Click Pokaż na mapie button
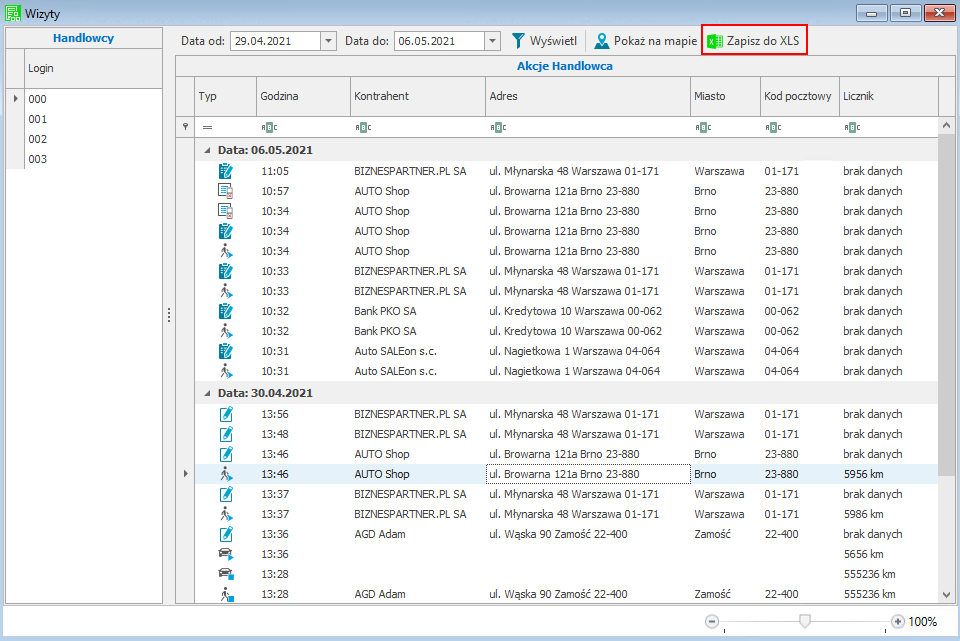 645,41
